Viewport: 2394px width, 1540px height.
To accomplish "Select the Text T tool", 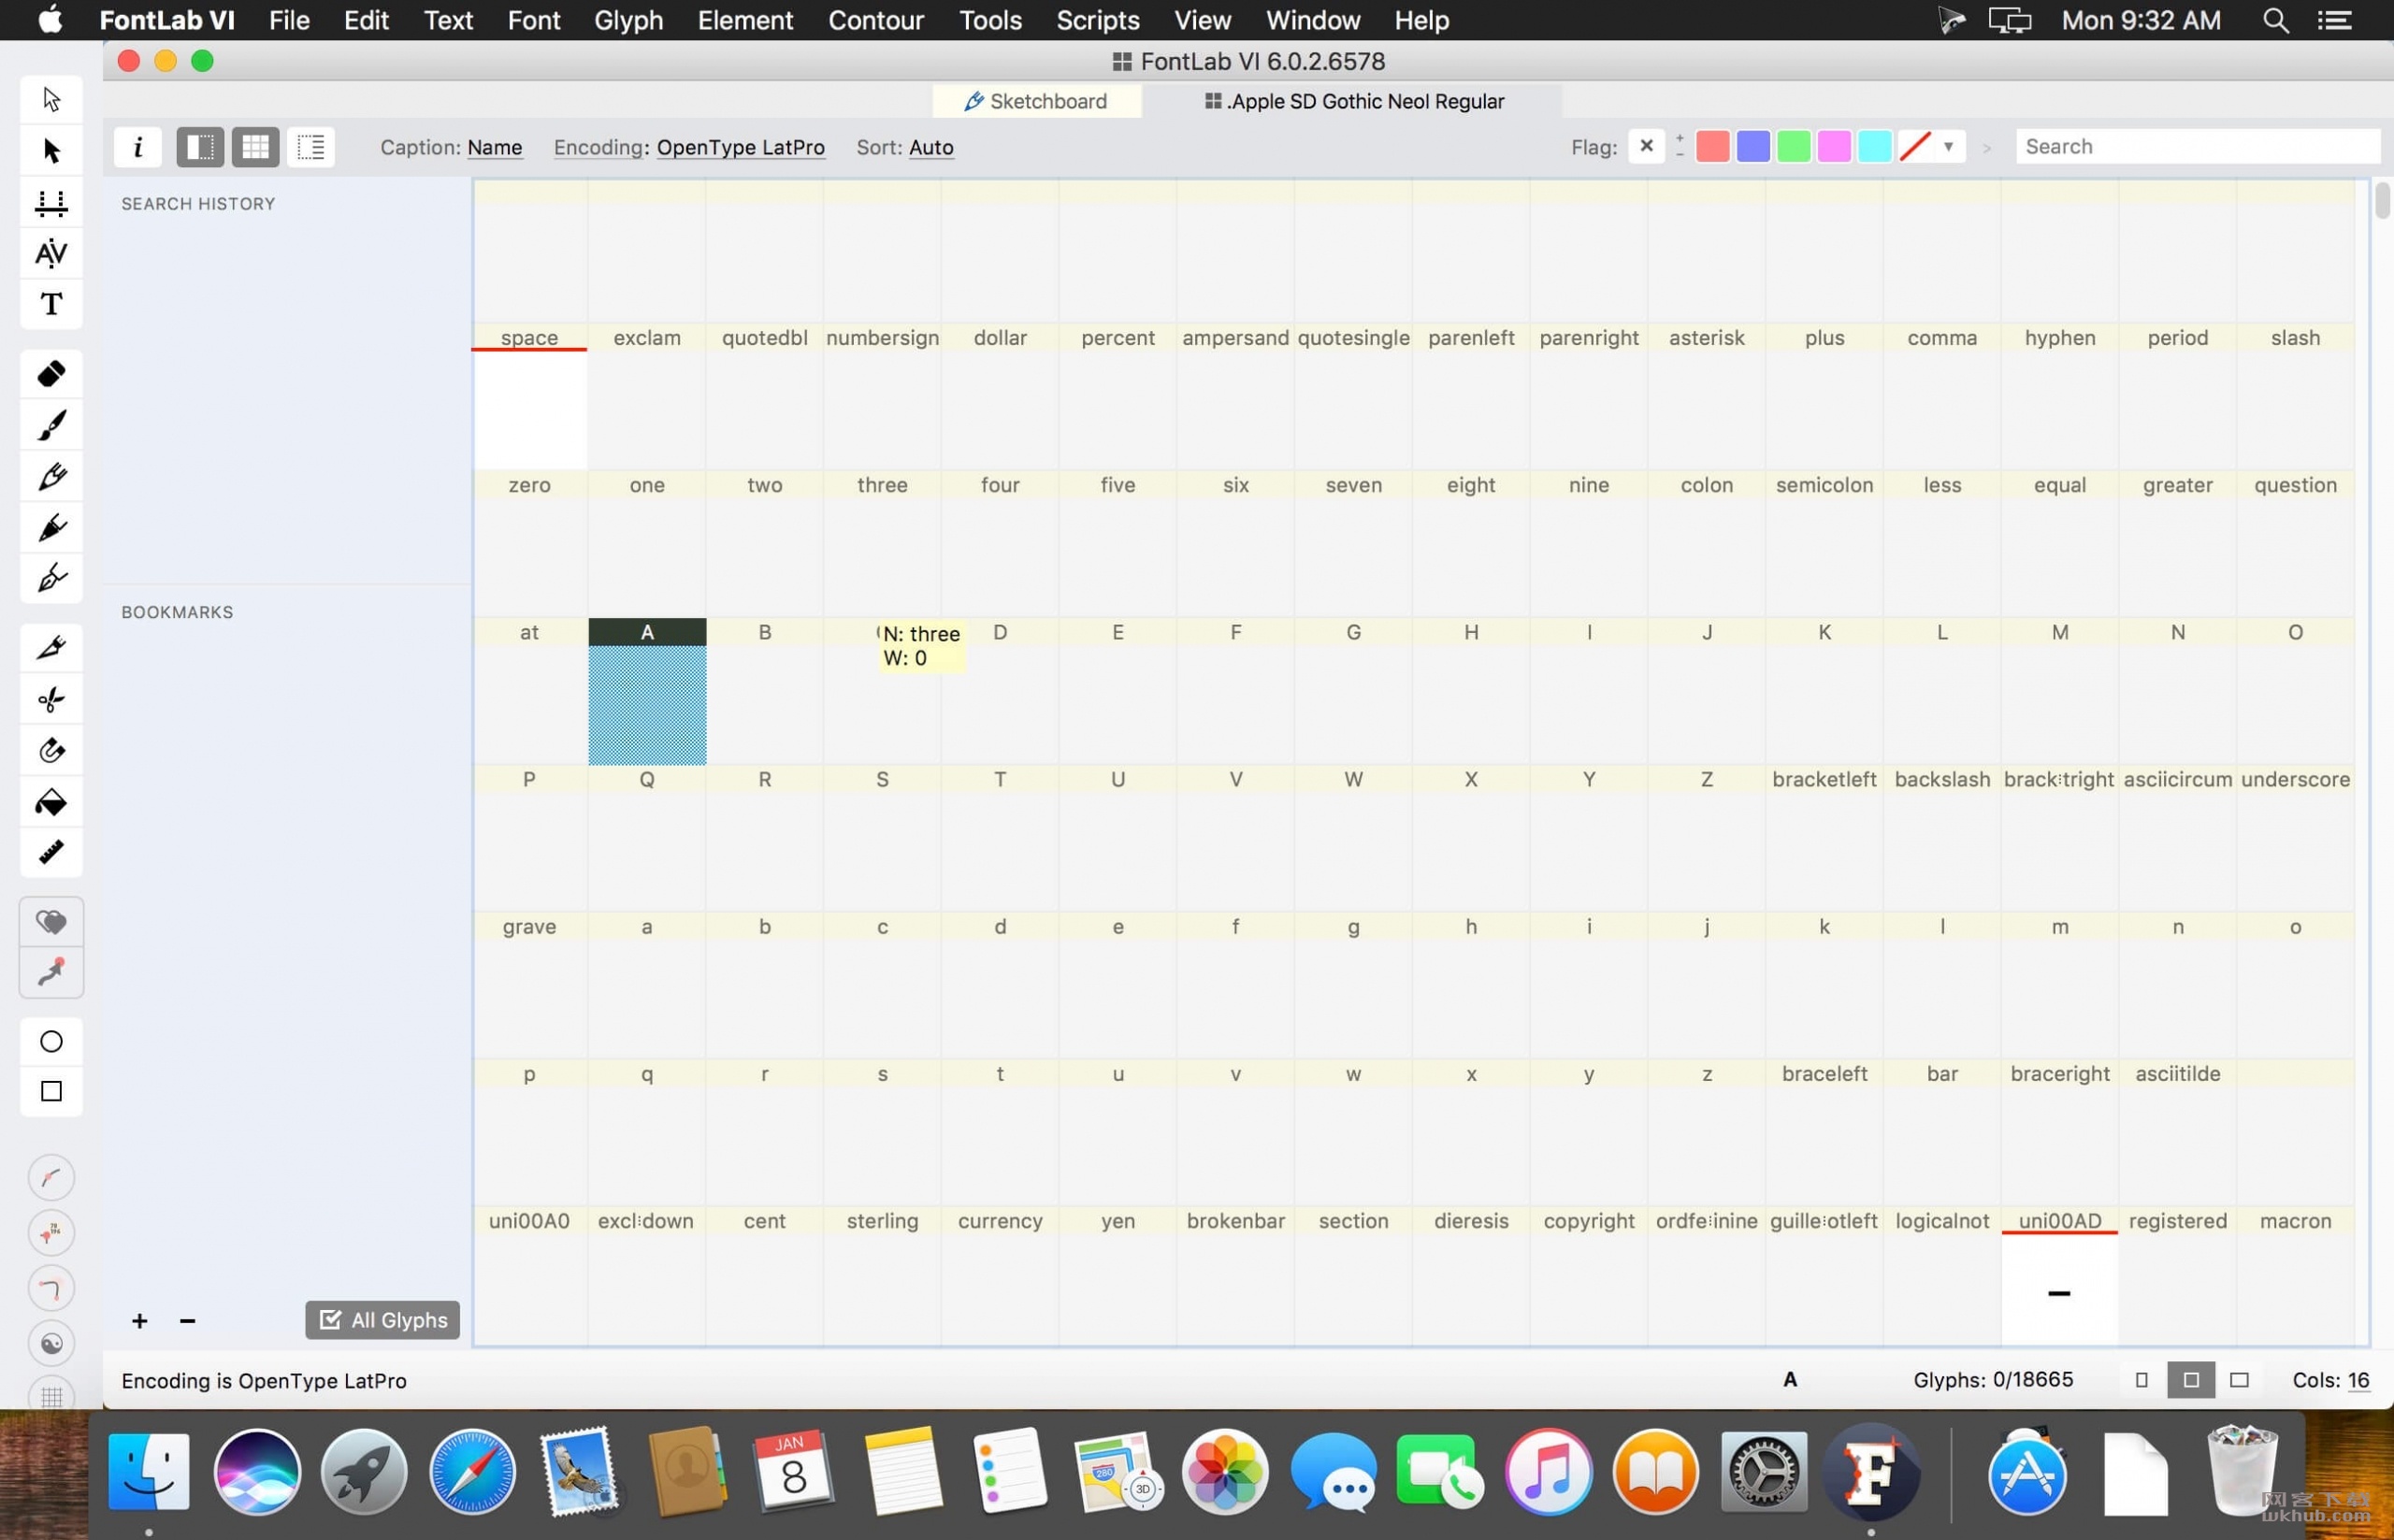I will tap(51, 304).
